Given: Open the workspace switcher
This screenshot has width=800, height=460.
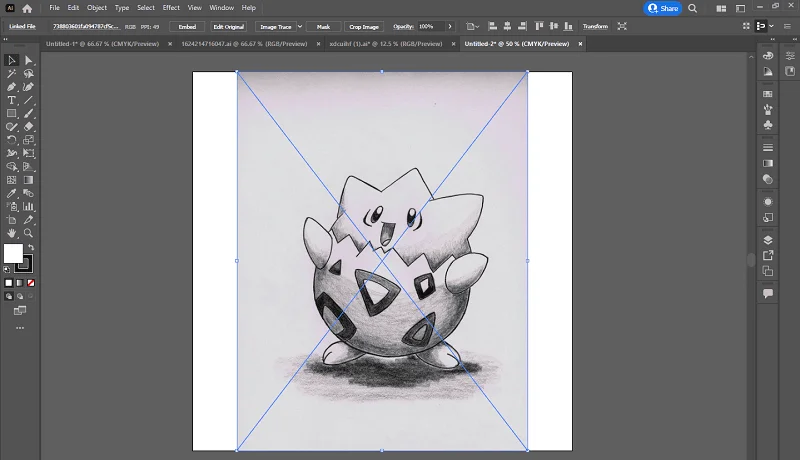Looking at the screenshot, I should pos(740,8).
